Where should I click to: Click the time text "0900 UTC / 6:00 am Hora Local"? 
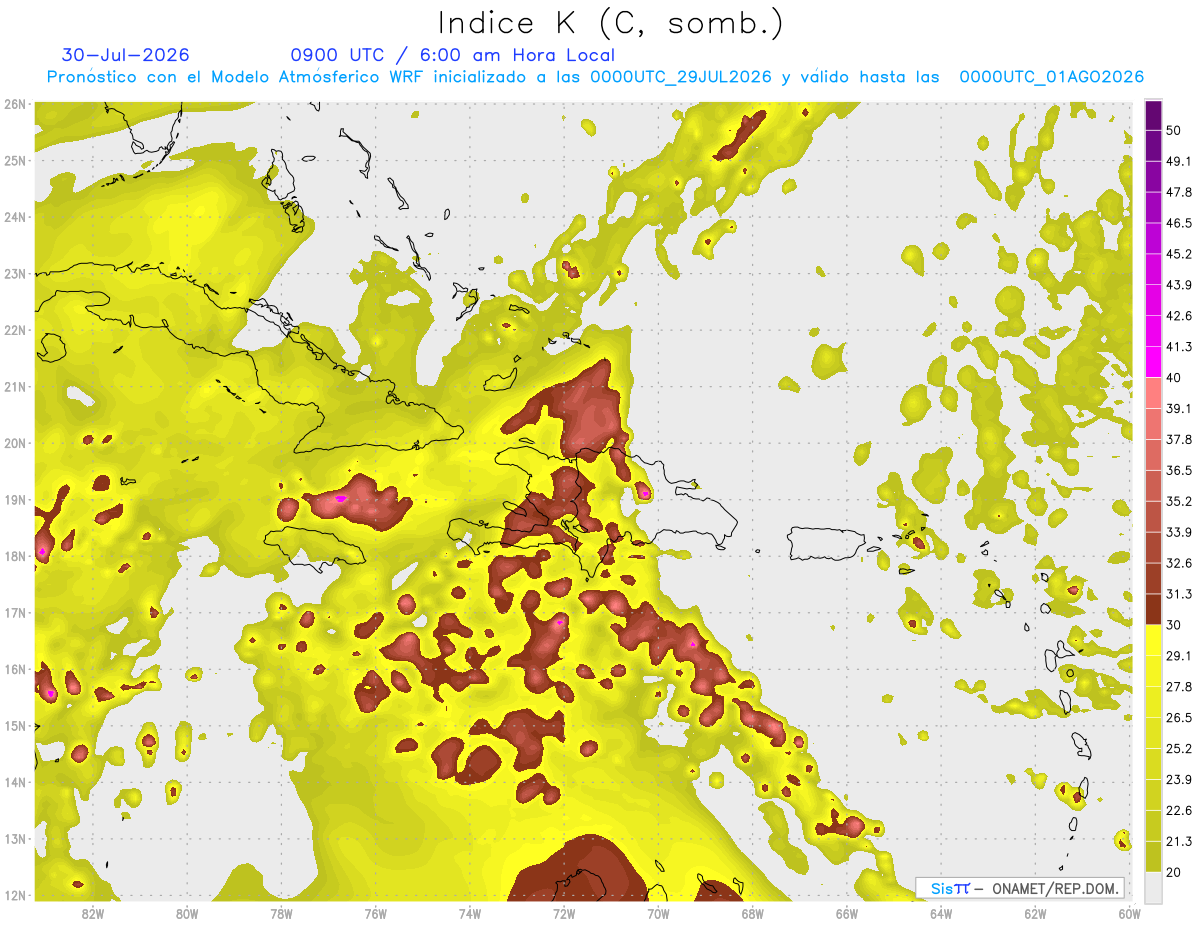coord(452,55)
